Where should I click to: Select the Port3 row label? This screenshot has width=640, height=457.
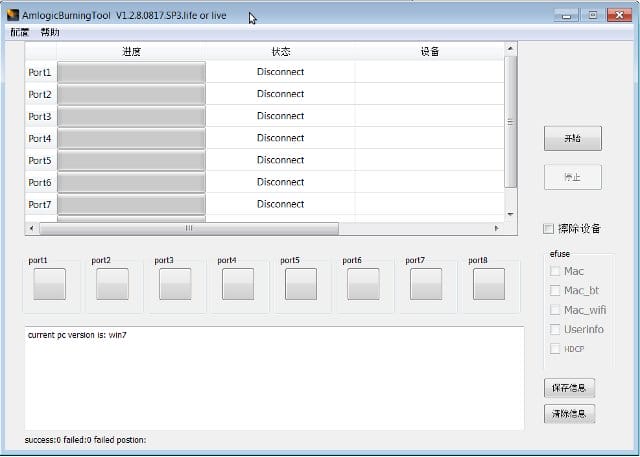click(40, 116)
